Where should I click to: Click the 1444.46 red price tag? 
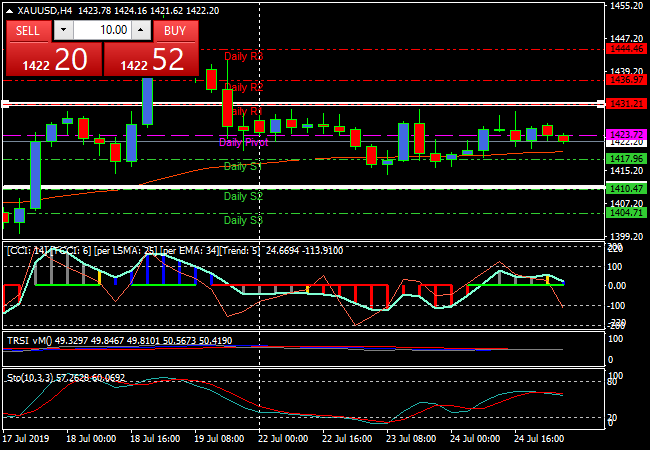(626, 48)
